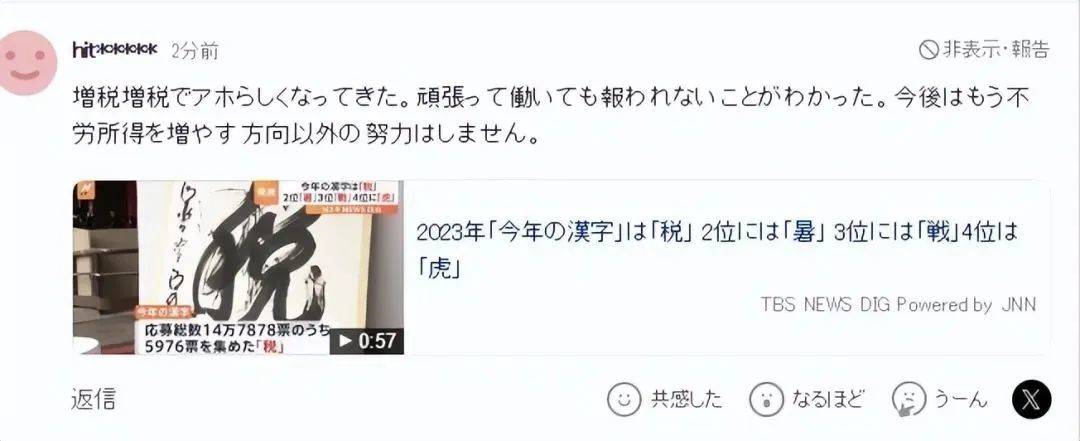Select the 非表示・報告 text link

click(x=996, y=49)
